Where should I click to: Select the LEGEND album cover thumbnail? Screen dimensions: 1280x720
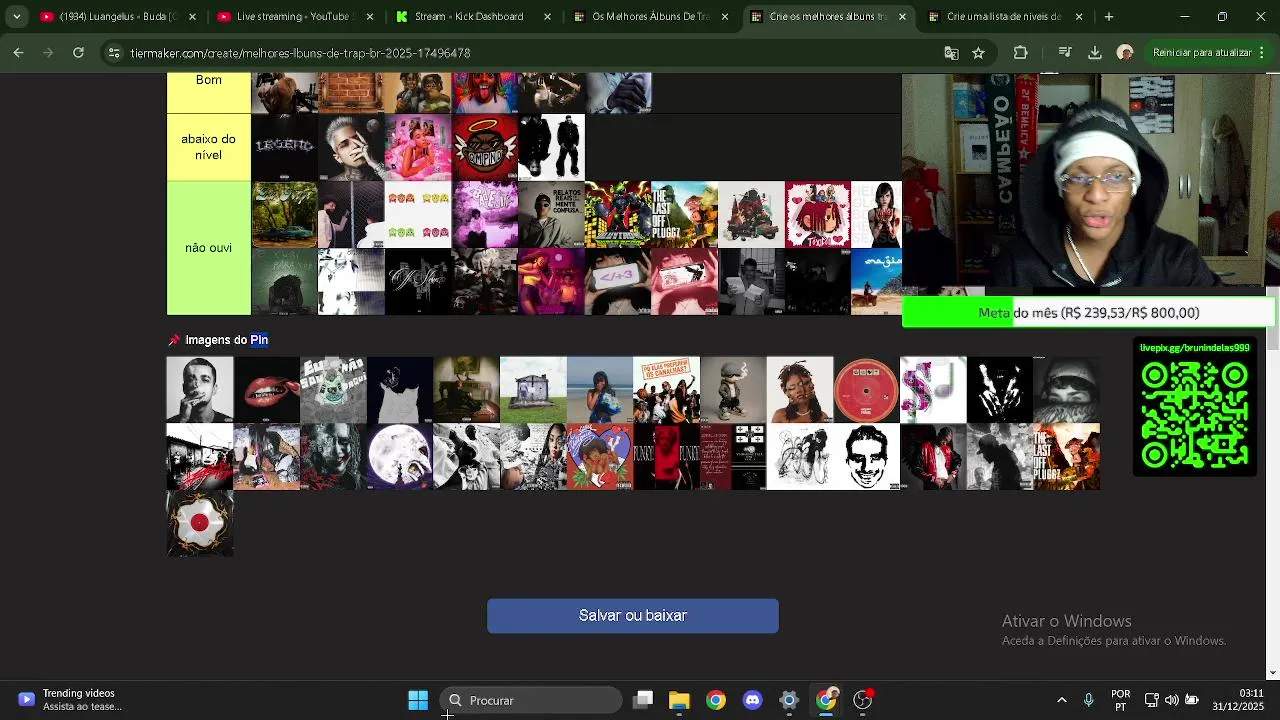point(285,147)
